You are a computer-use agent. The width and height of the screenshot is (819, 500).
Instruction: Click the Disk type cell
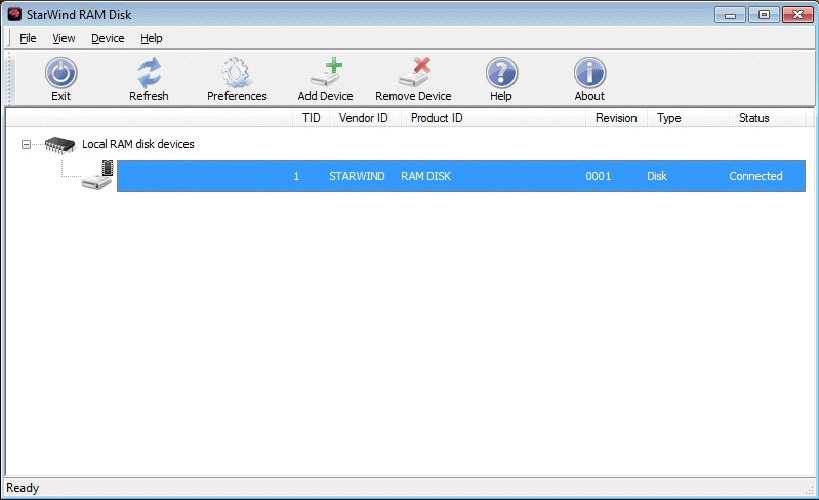(x=657, y=176)
